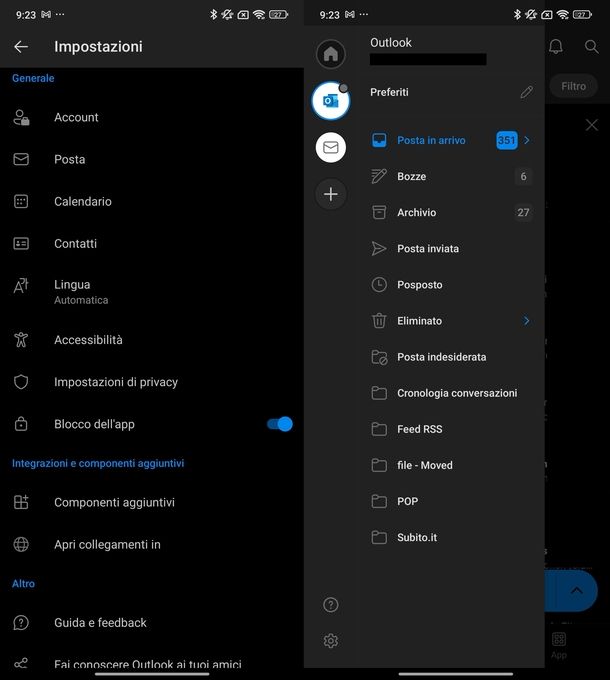This screenshot has height=680, width=610.
Task: Select the Outlook account avatar
Action: [x=331, y=101]
